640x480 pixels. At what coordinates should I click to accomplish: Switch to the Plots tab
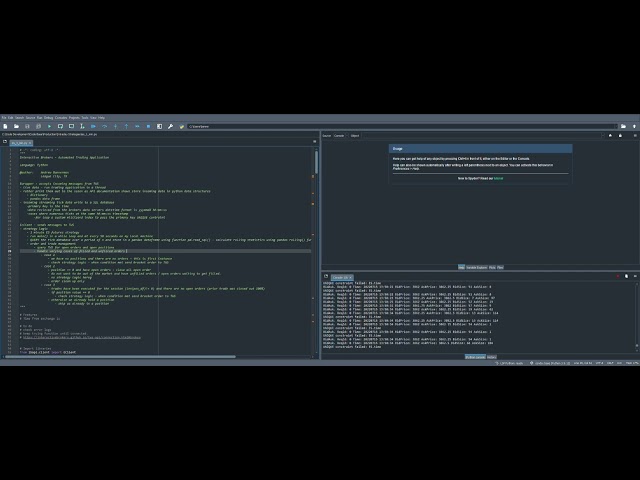click(x=492, y=267)
